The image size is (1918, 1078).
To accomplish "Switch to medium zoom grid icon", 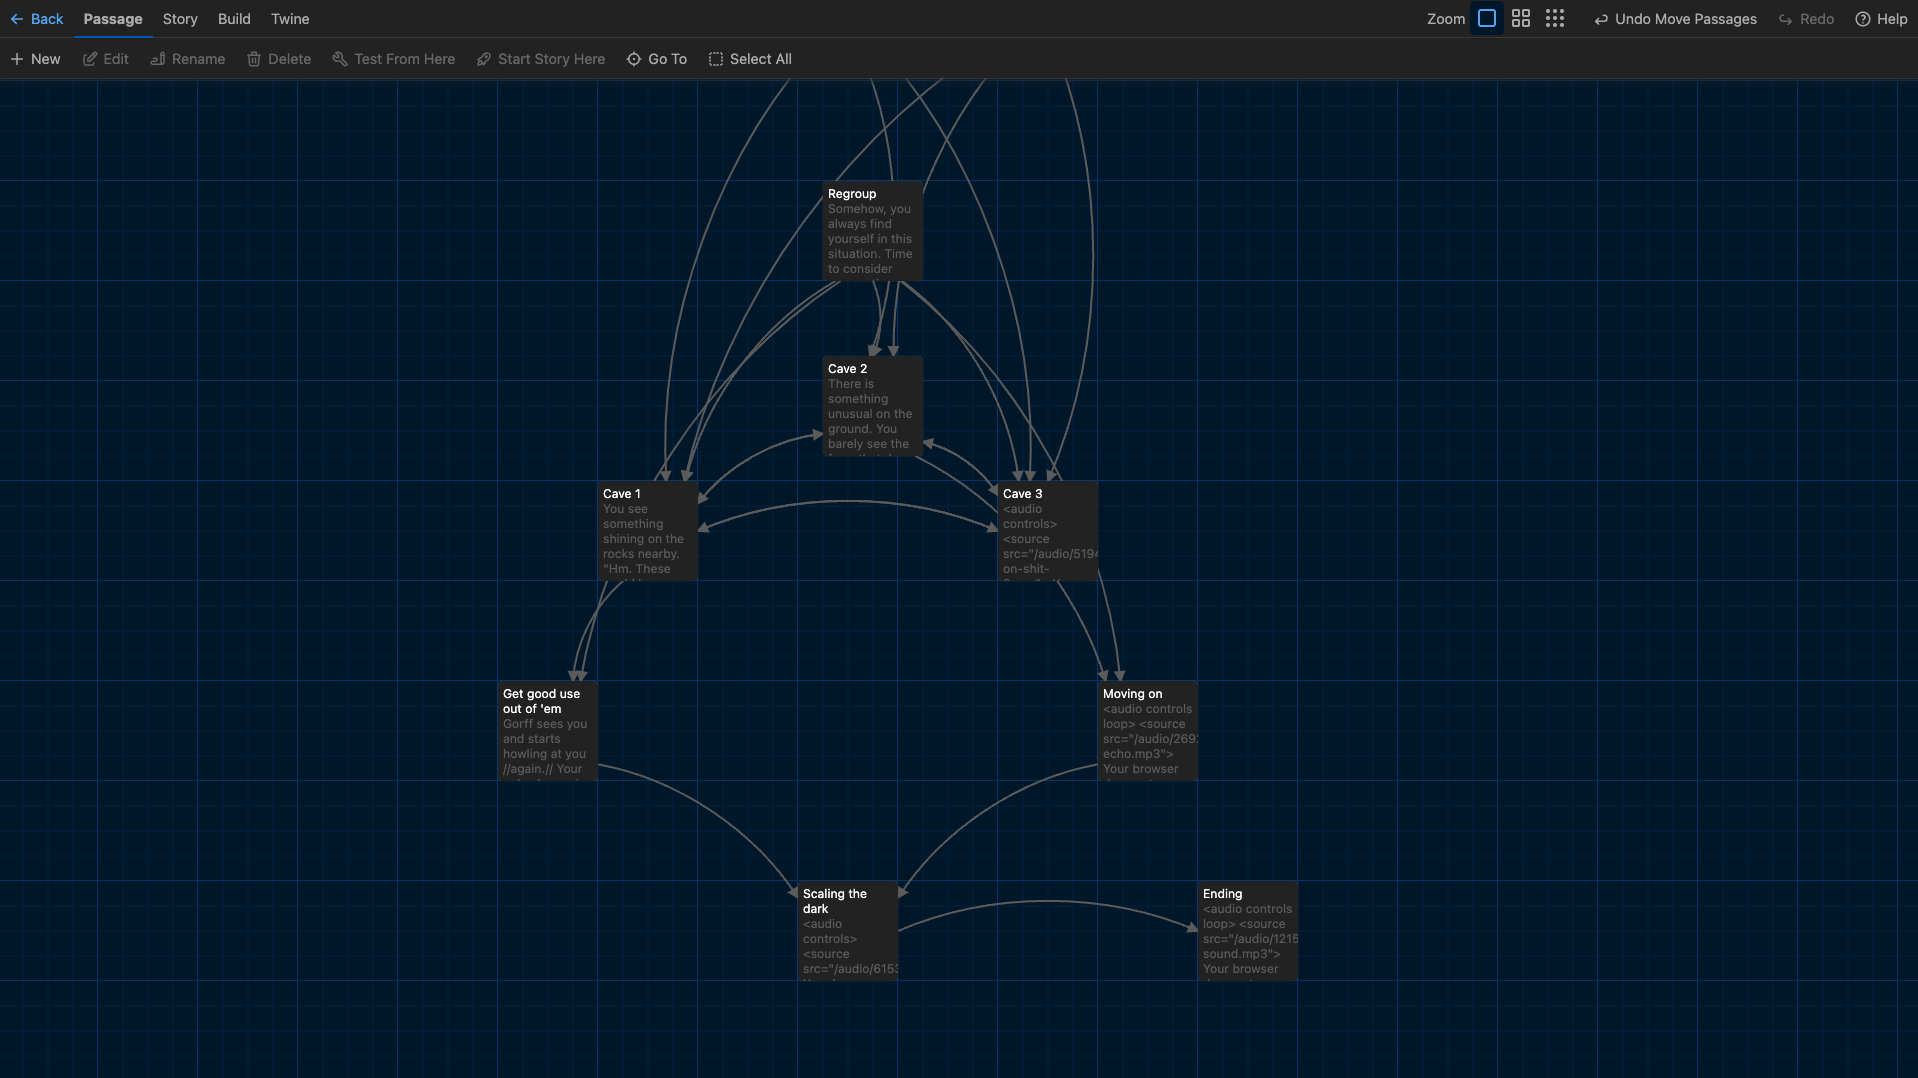I will click(1520, 19).
